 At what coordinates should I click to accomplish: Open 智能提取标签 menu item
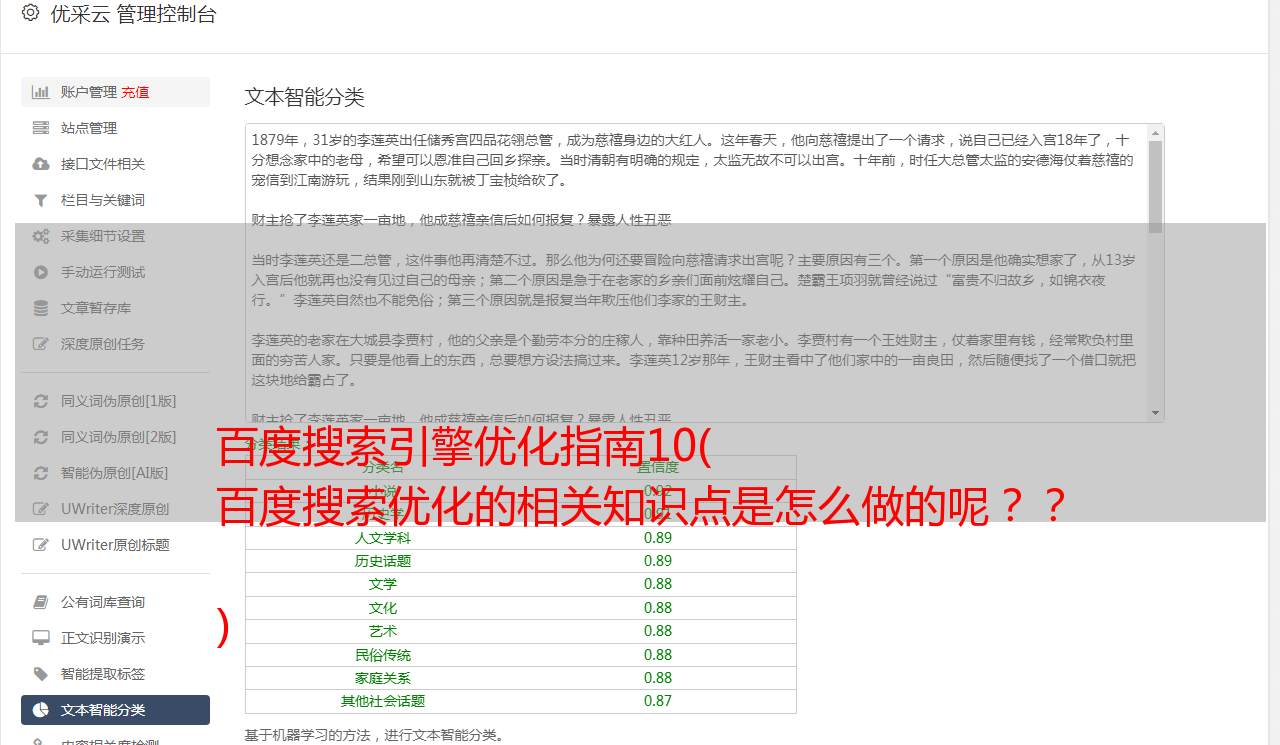click(115, 674)
